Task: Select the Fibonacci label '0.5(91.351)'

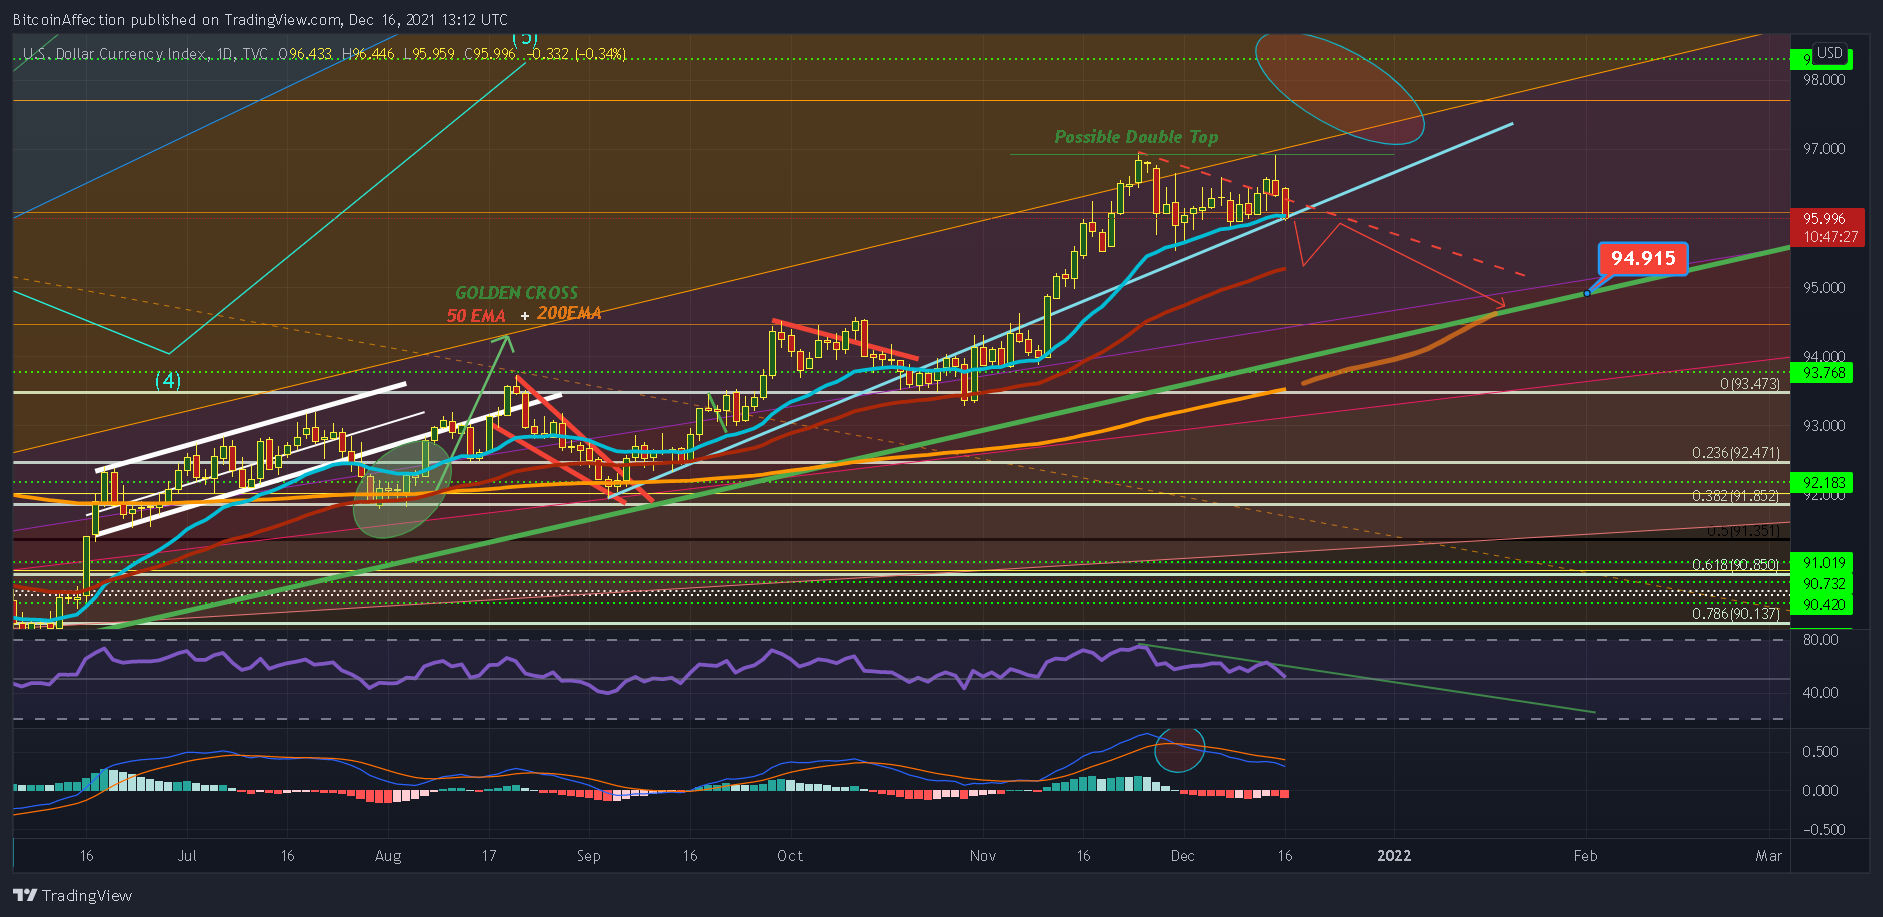Action: pos(1743,531)
